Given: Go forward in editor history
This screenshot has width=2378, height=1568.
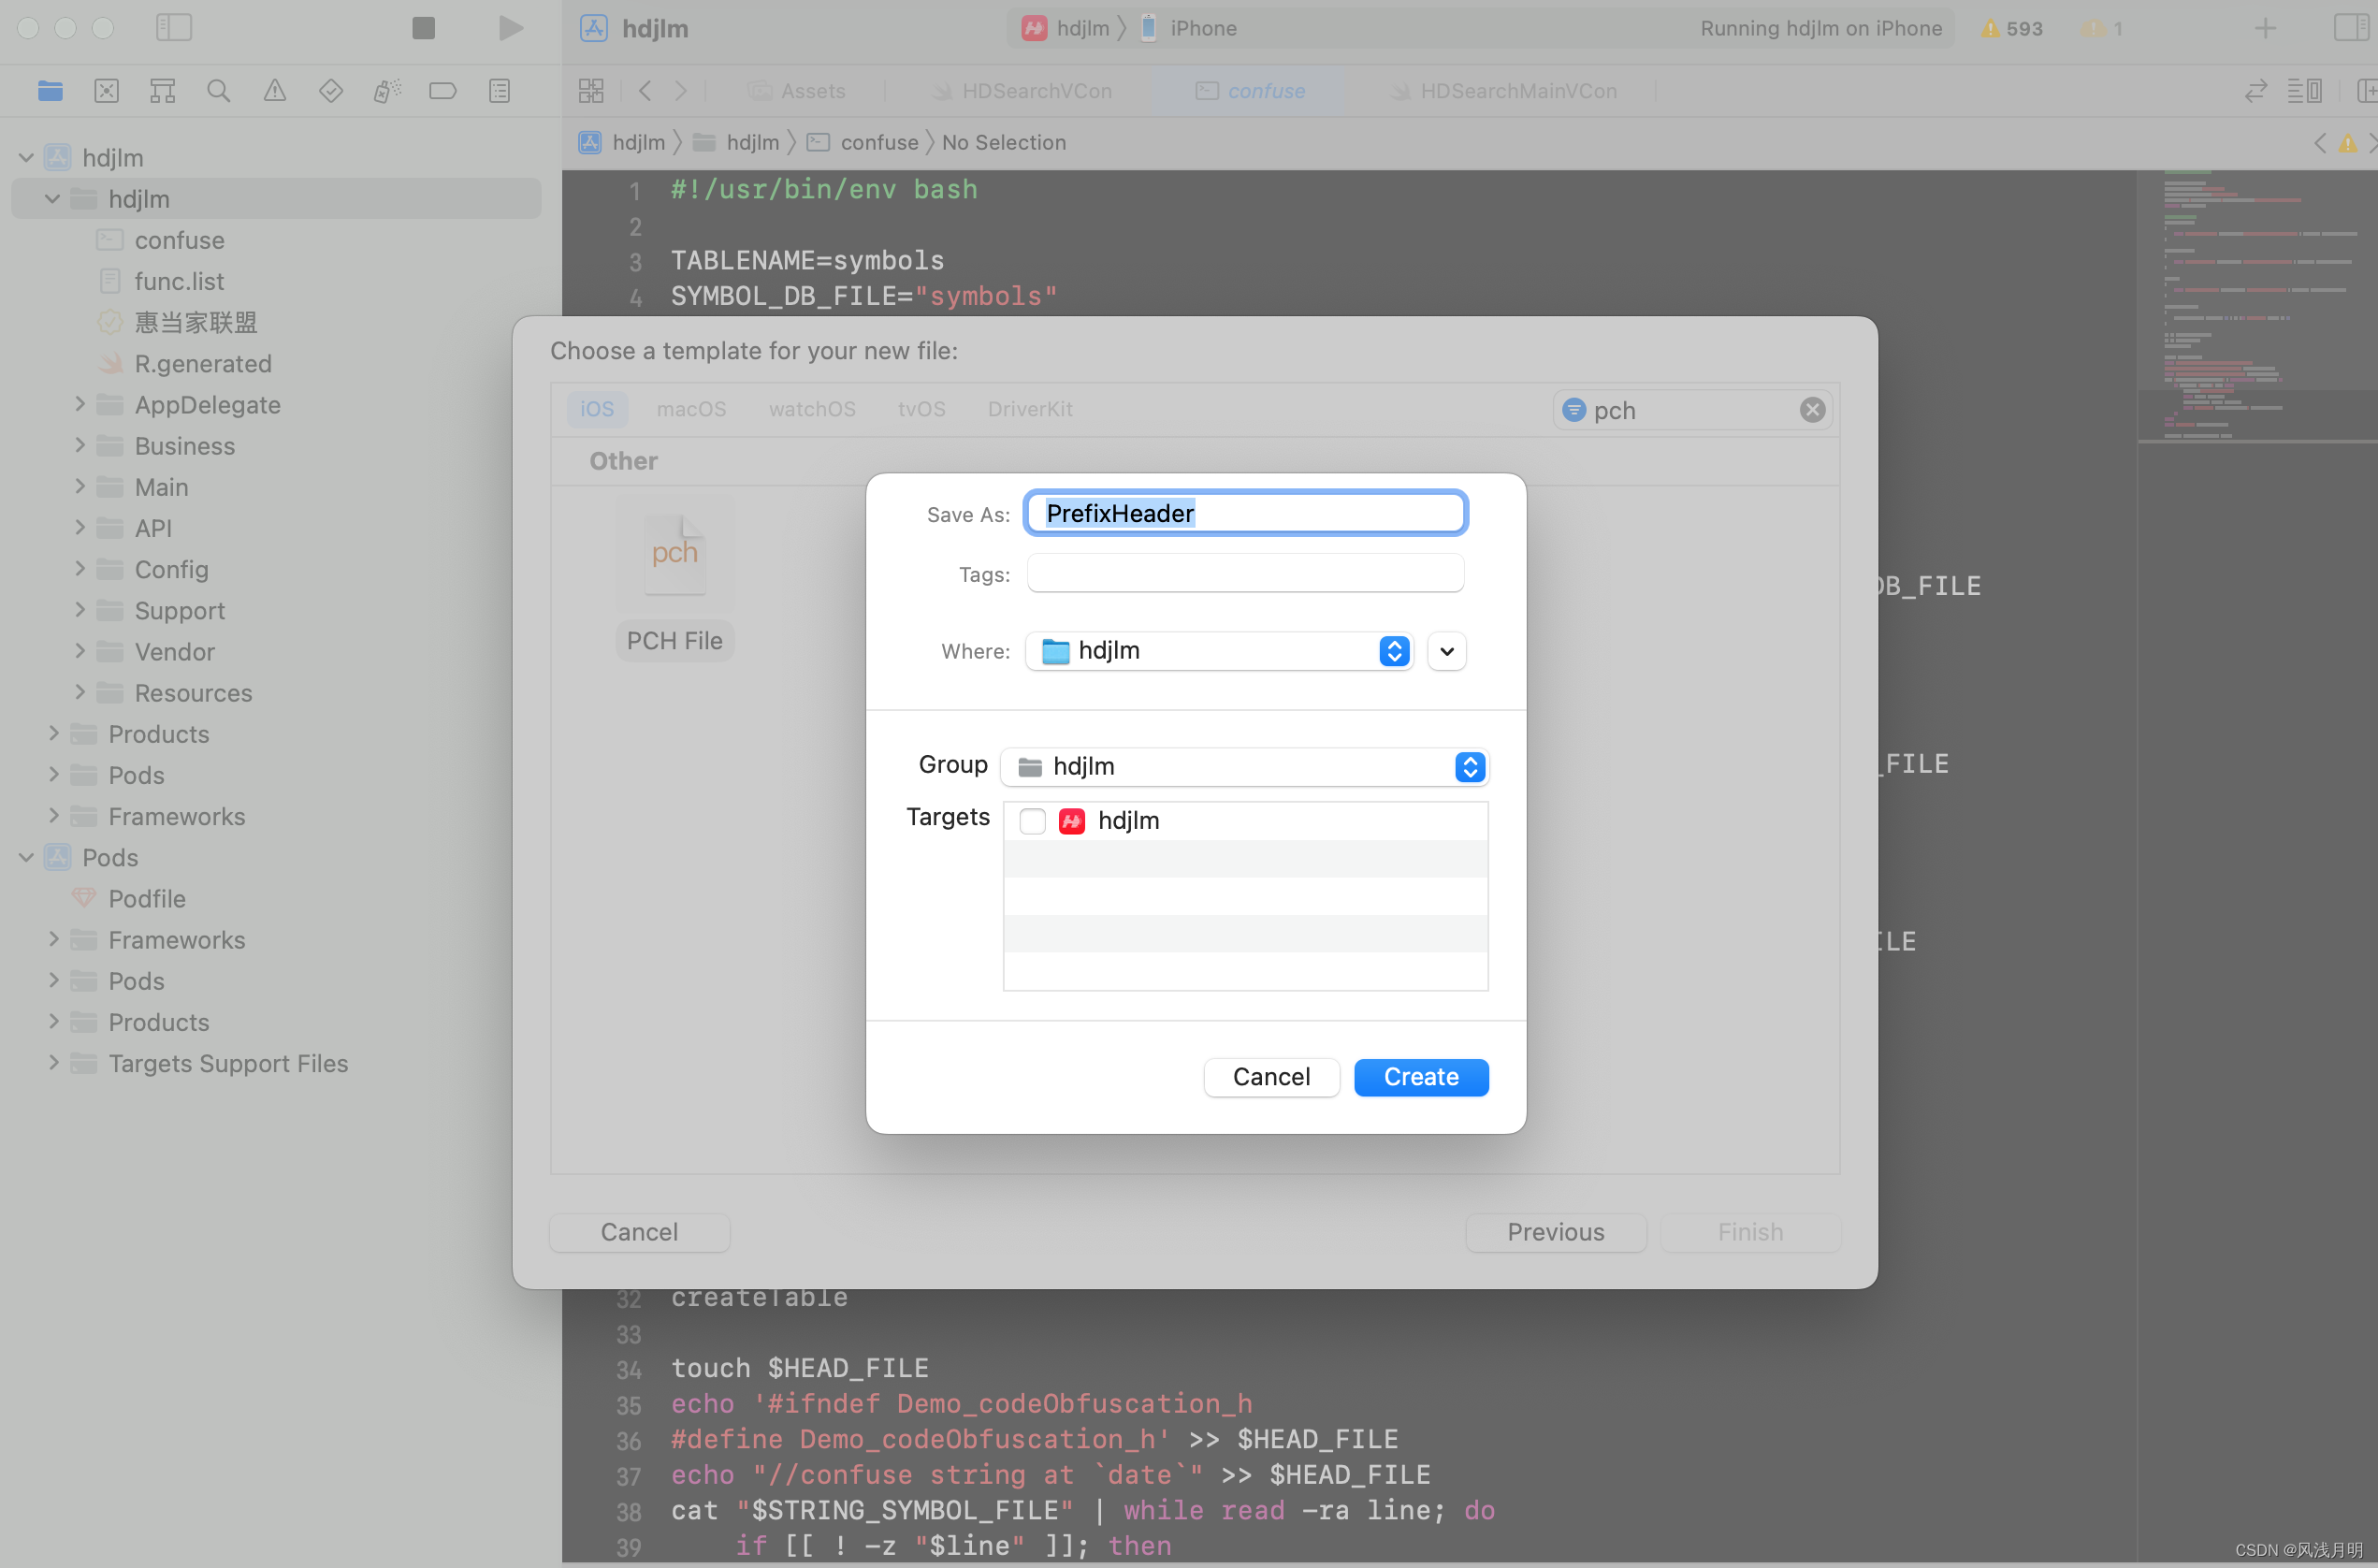Looking at the screenshot, I should [681, 91].
